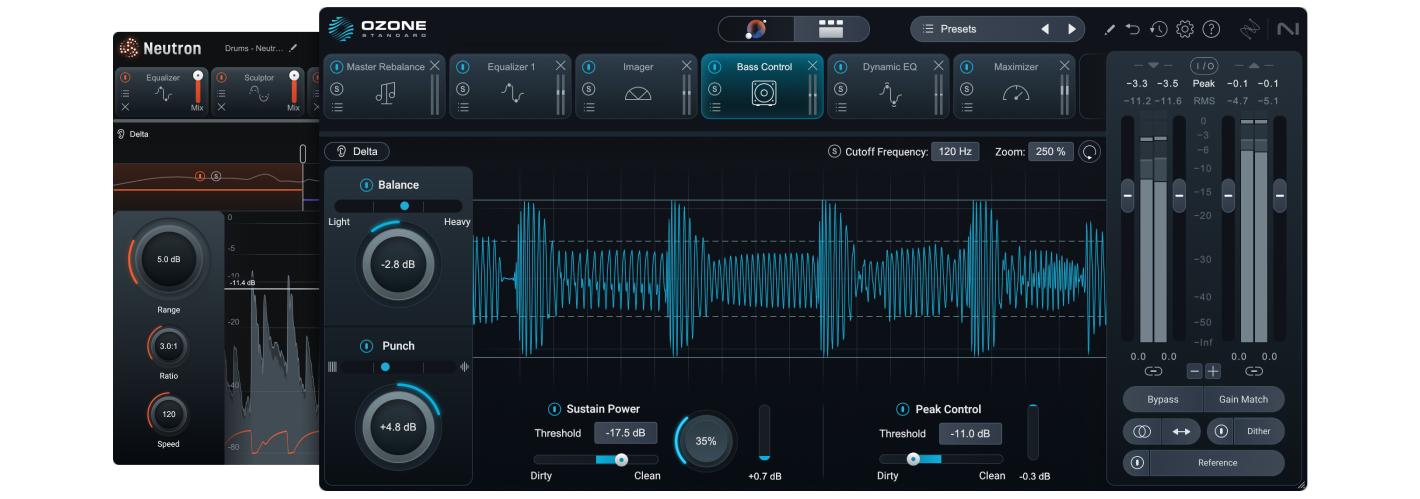Click the pencil edit icon in Ozone header

coord(1109,29)
